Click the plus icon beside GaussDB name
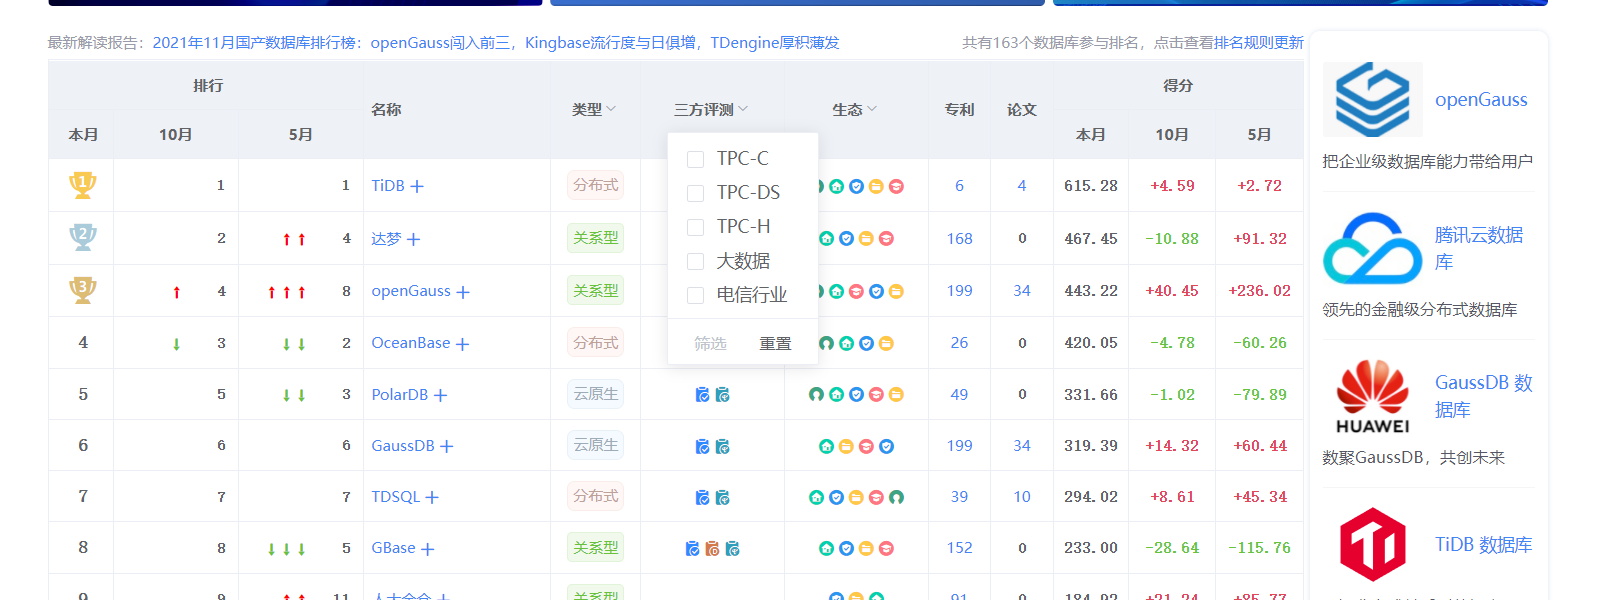Image resolution: width=1617 pixels, height=600 pixels. point(446,446)
